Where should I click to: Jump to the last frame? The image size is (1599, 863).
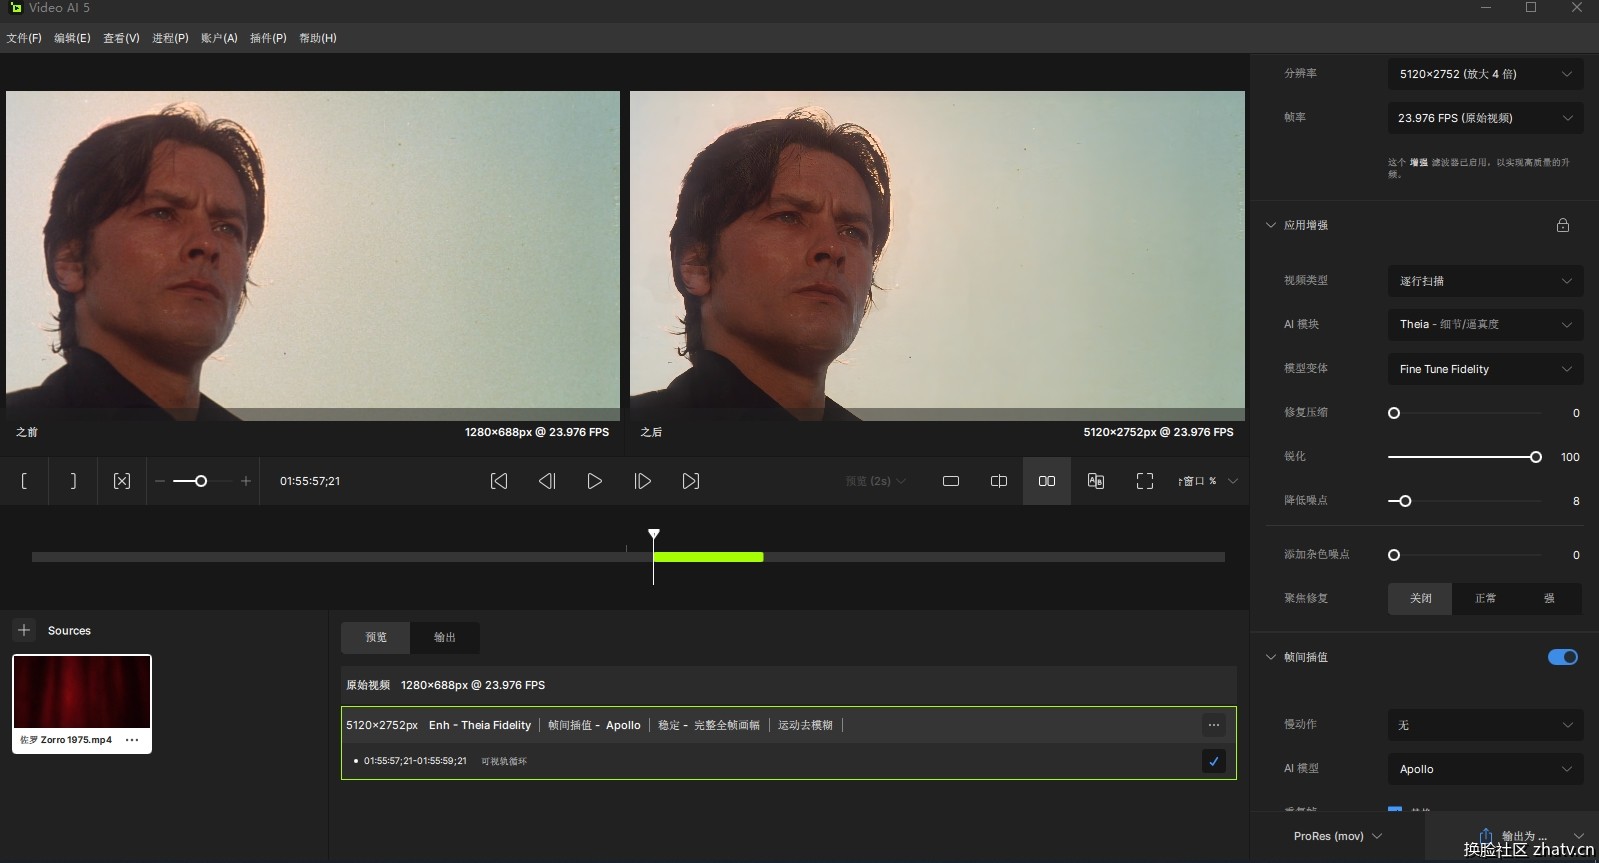click(x=691, y=481)
